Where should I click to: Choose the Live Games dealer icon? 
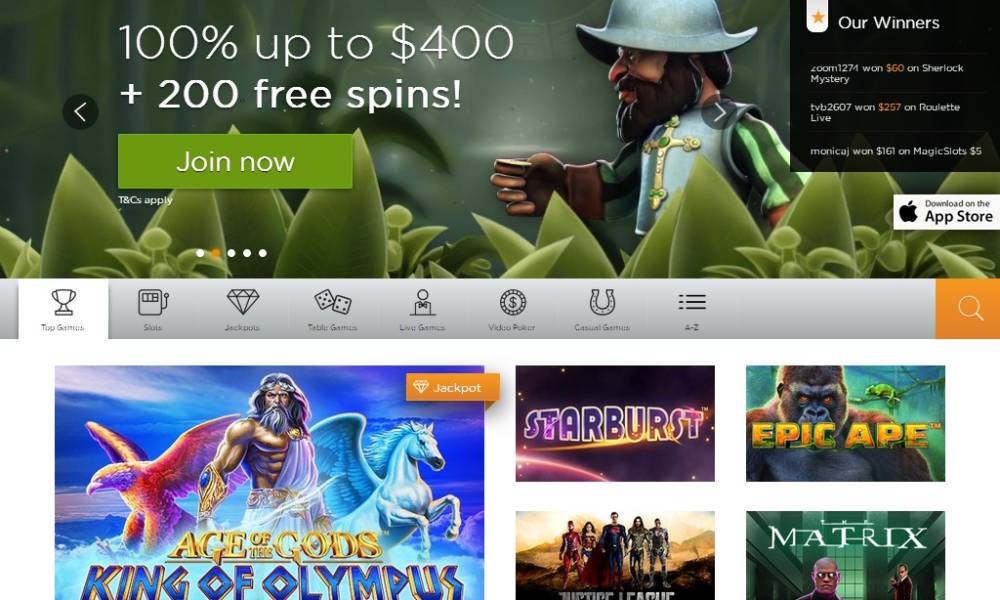pos(422,302)
